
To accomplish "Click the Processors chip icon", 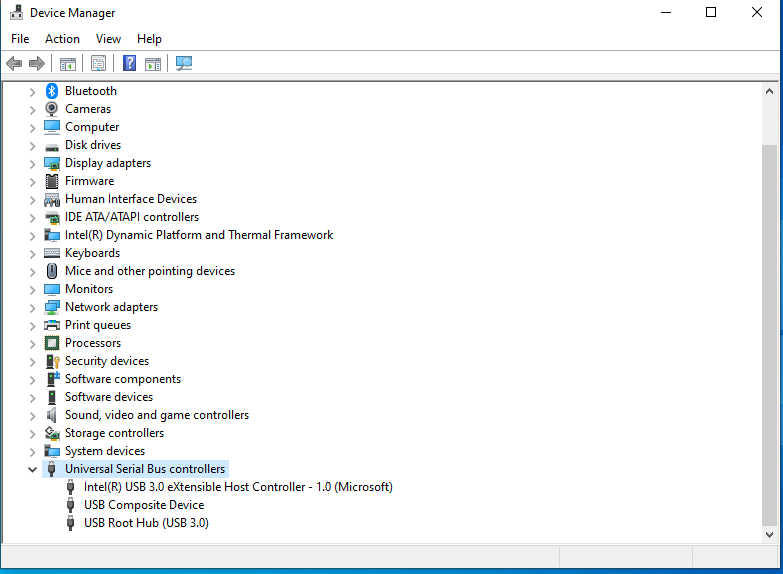I will pyautogui.click(x=52, y=343).
